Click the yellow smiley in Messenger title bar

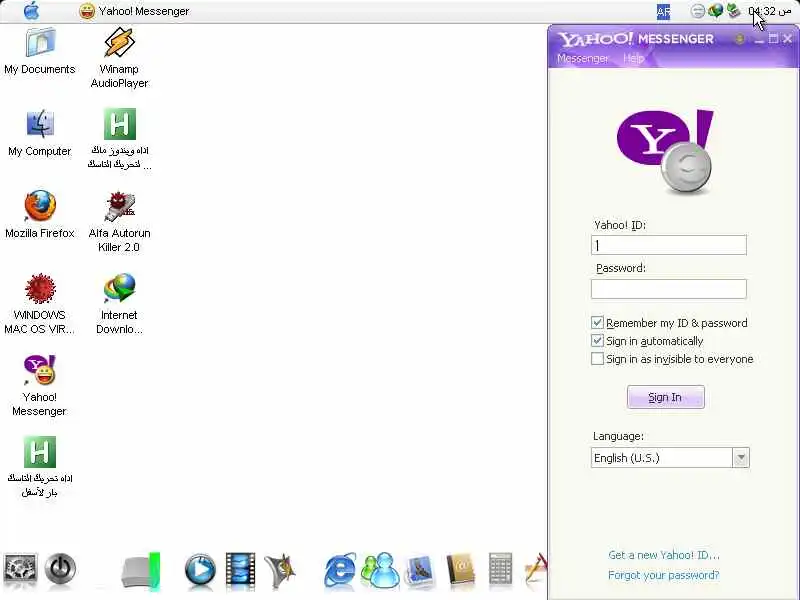point(739,39)
